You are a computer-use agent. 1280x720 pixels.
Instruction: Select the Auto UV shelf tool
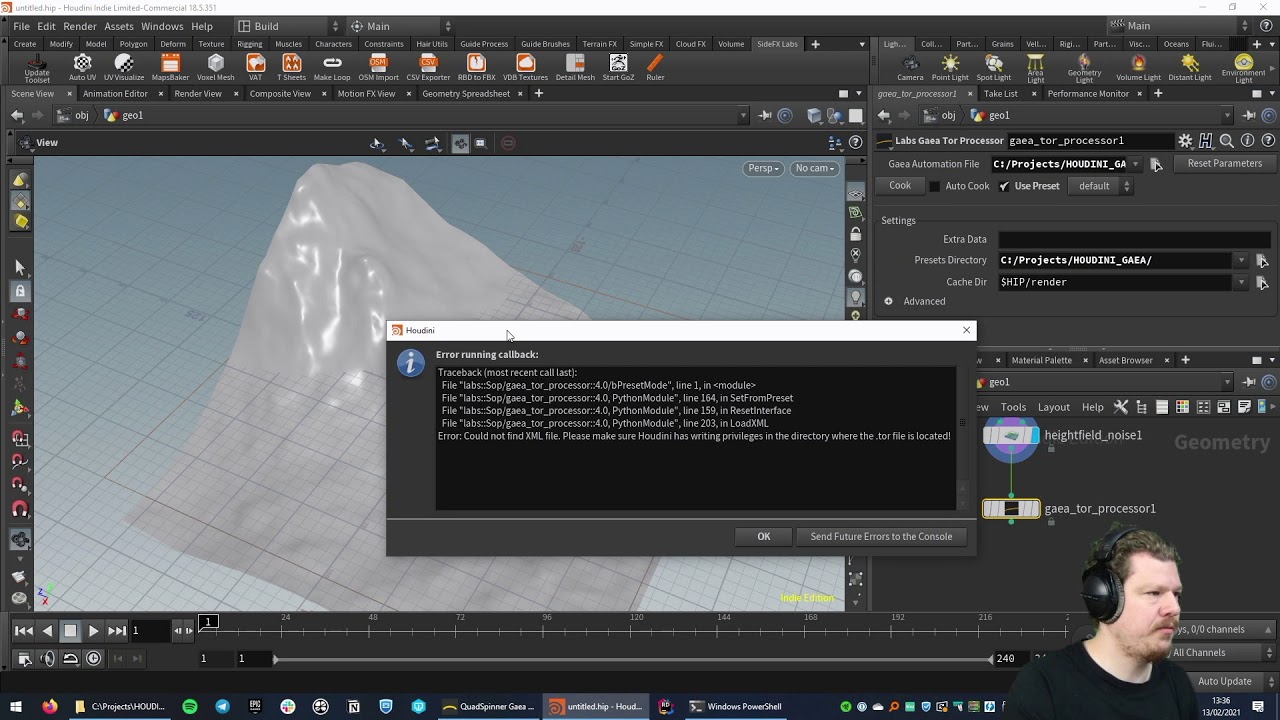point(83,68)
